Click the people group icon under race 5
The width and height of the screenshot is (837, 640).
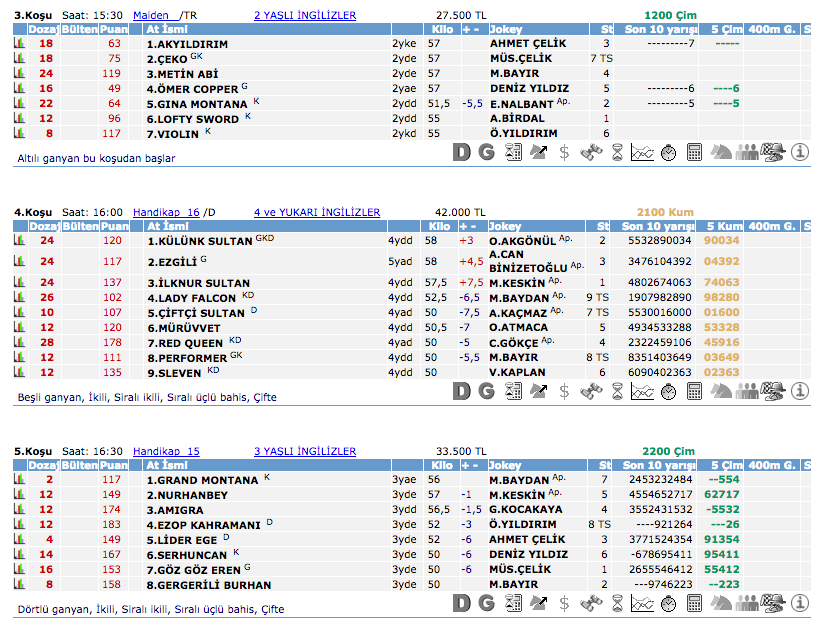[x=746, y=603]
